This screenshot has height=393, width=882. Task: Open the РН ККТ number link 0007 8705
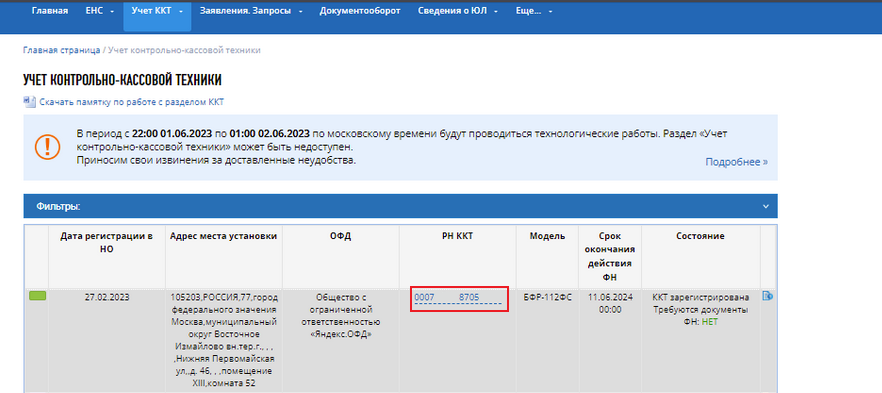click(457, 297)
